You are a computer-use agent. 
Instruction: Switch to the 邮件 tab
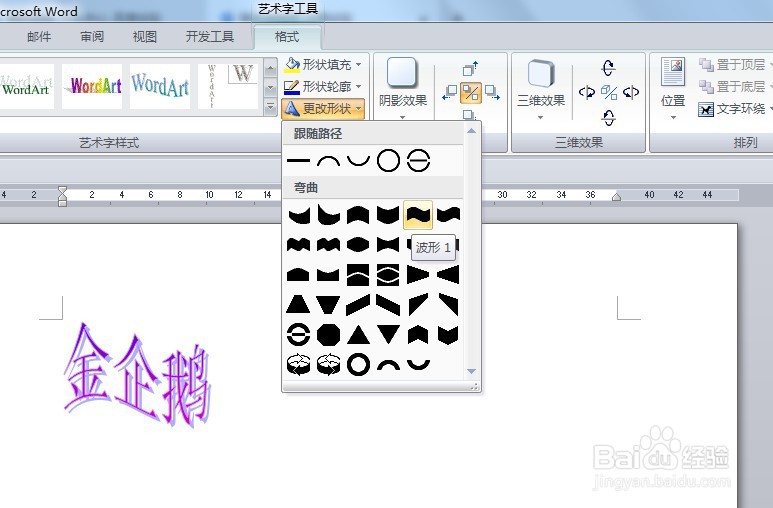[39, 36]
